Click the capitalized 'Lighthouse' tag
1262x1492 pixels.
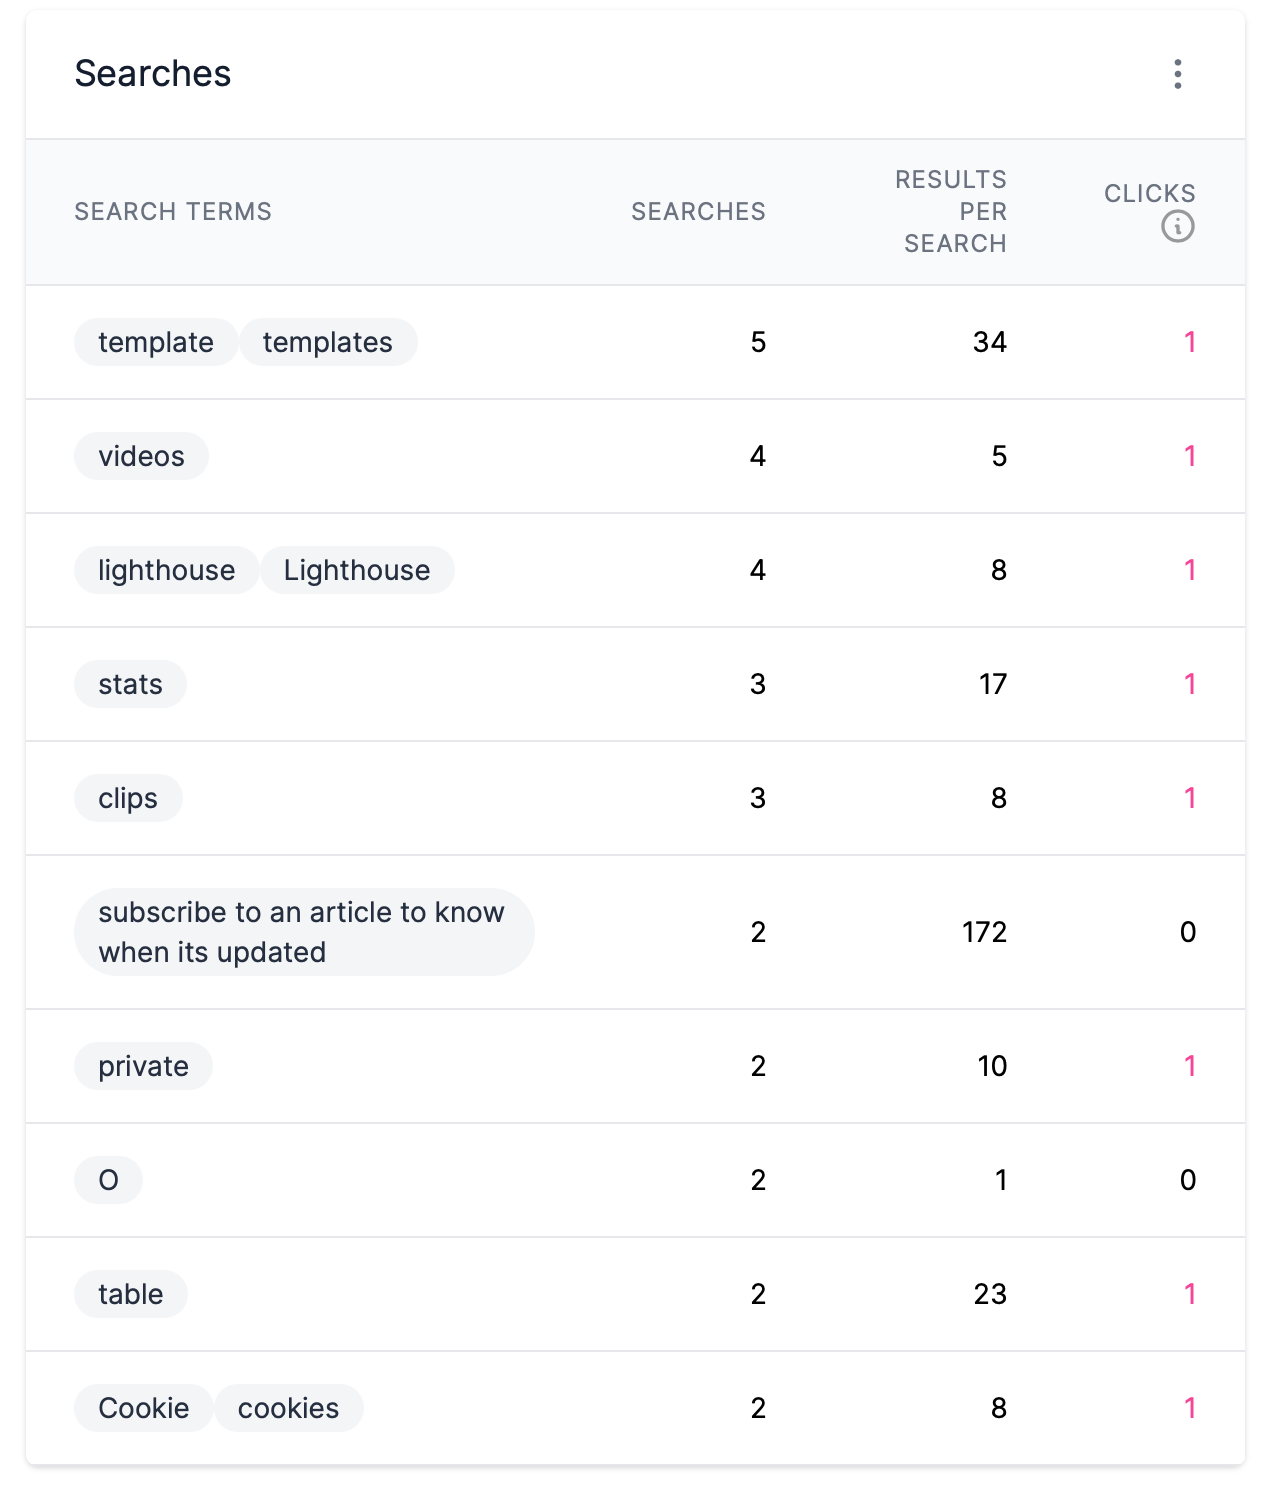pos(357,570)
